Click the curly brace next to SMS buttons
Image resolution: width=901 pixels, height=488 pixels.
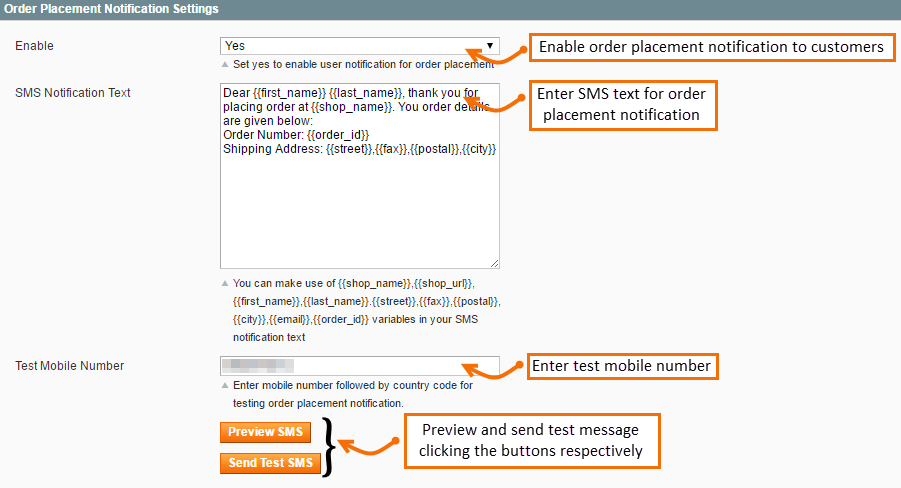[x=330, y=447]
